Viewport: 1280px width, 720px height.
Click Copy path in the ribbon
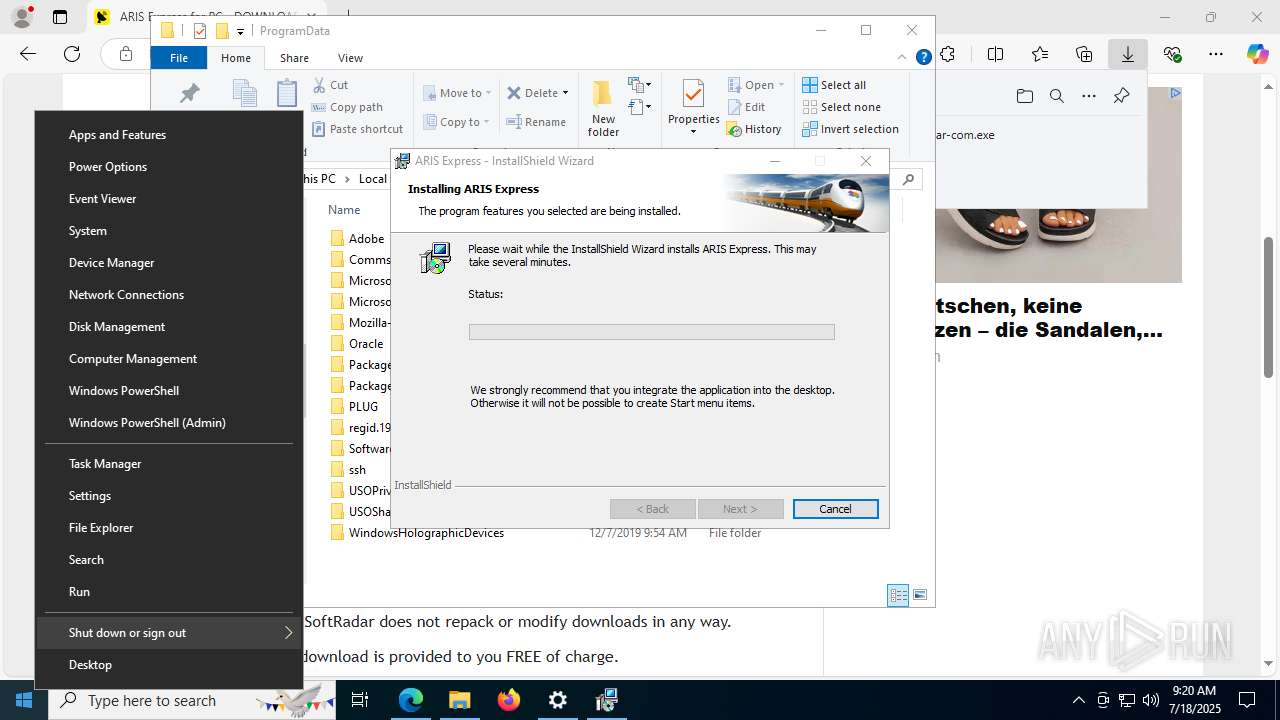click(347, 107)
